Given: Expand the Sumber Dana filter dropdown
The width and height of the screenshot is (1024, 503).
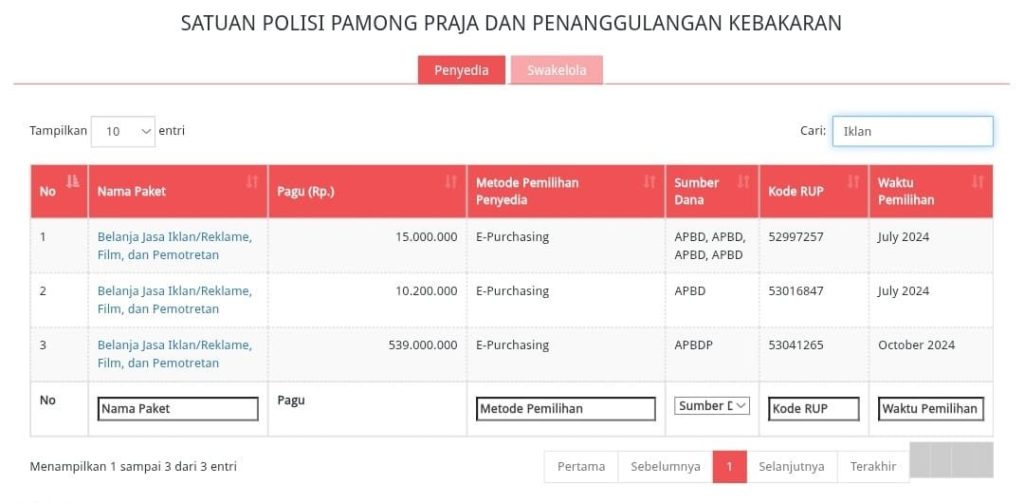Looking at the screenshot, I should point(713,407).
